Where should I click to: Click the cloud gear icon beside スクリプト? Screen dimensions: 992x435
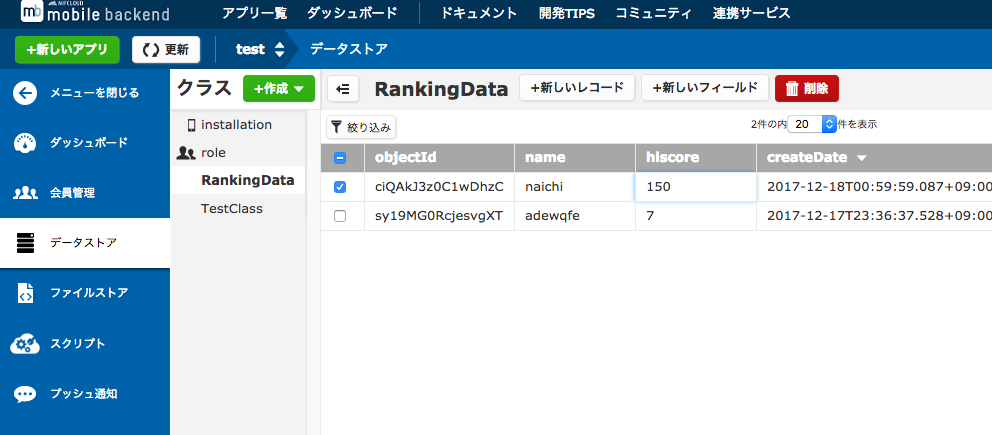(25, 344)
